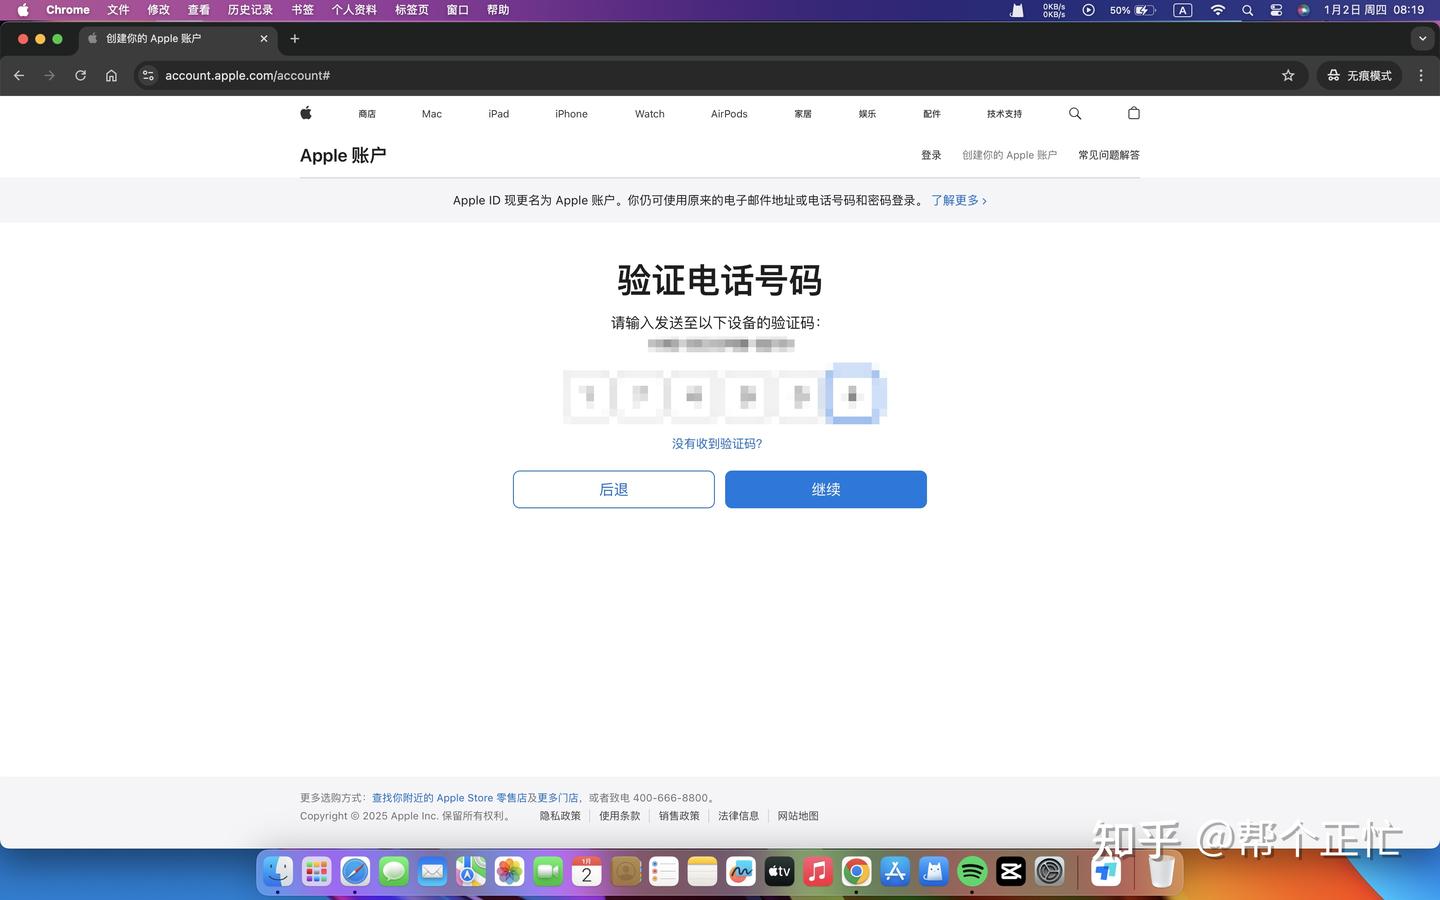Click the 没有收到验证码? link
The height and width of the screenshot is (900, 1440).
click(x=716, y=443)
